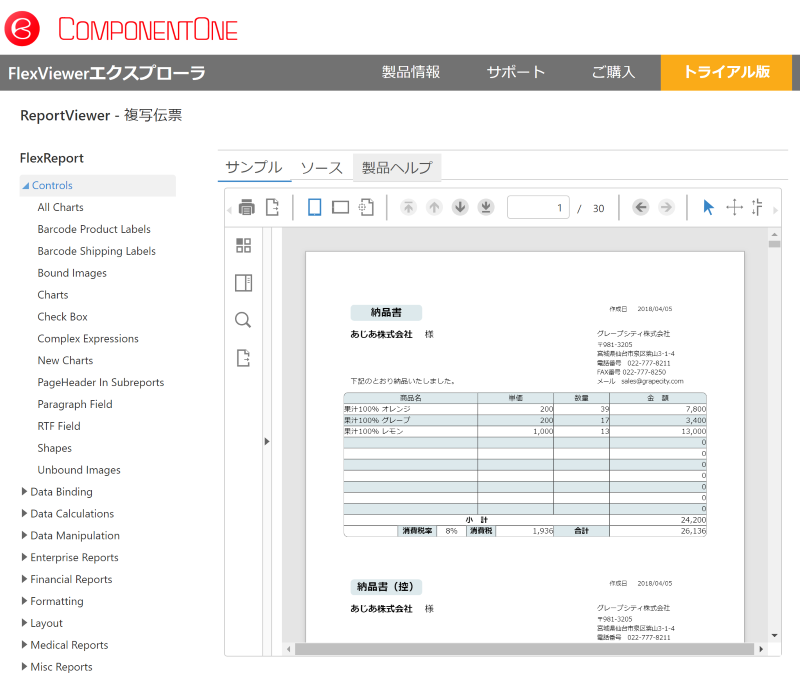Switch to the サンプル tab
Viewport: 800px width, 673px height.
254,167
